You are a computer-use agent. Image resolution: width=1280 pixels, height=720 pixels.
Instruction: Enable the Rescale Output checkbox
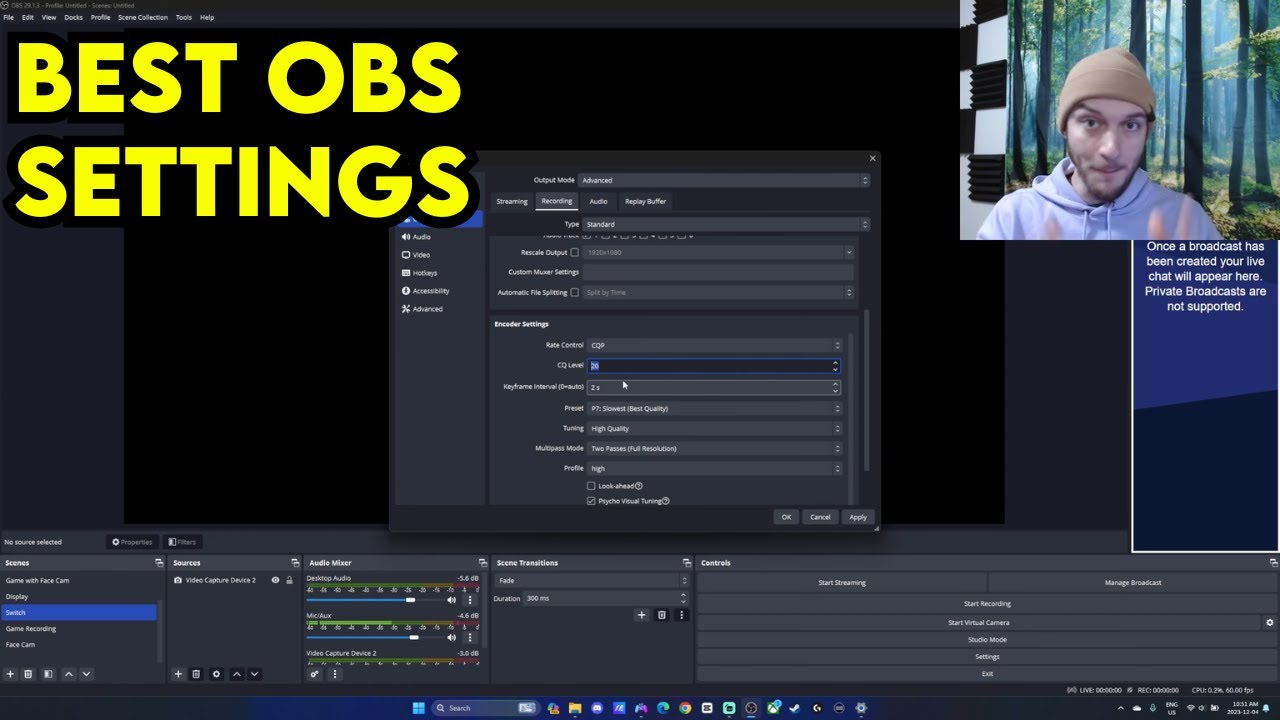[574, 252]
